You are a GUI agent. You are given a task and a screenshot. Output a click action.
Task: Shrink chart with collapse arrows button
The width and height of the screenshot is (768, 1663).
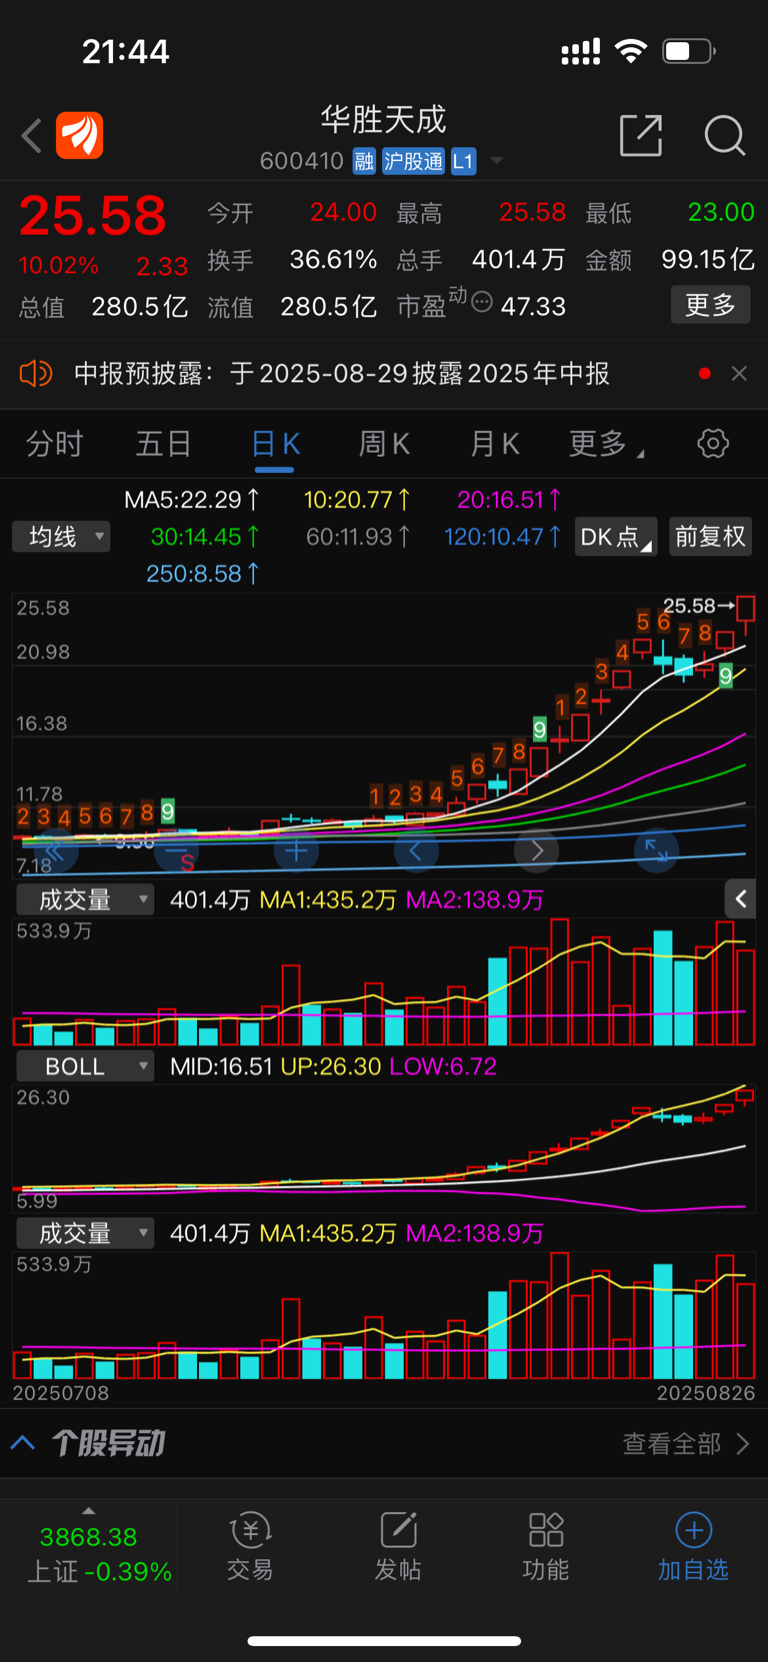[657, 851]
